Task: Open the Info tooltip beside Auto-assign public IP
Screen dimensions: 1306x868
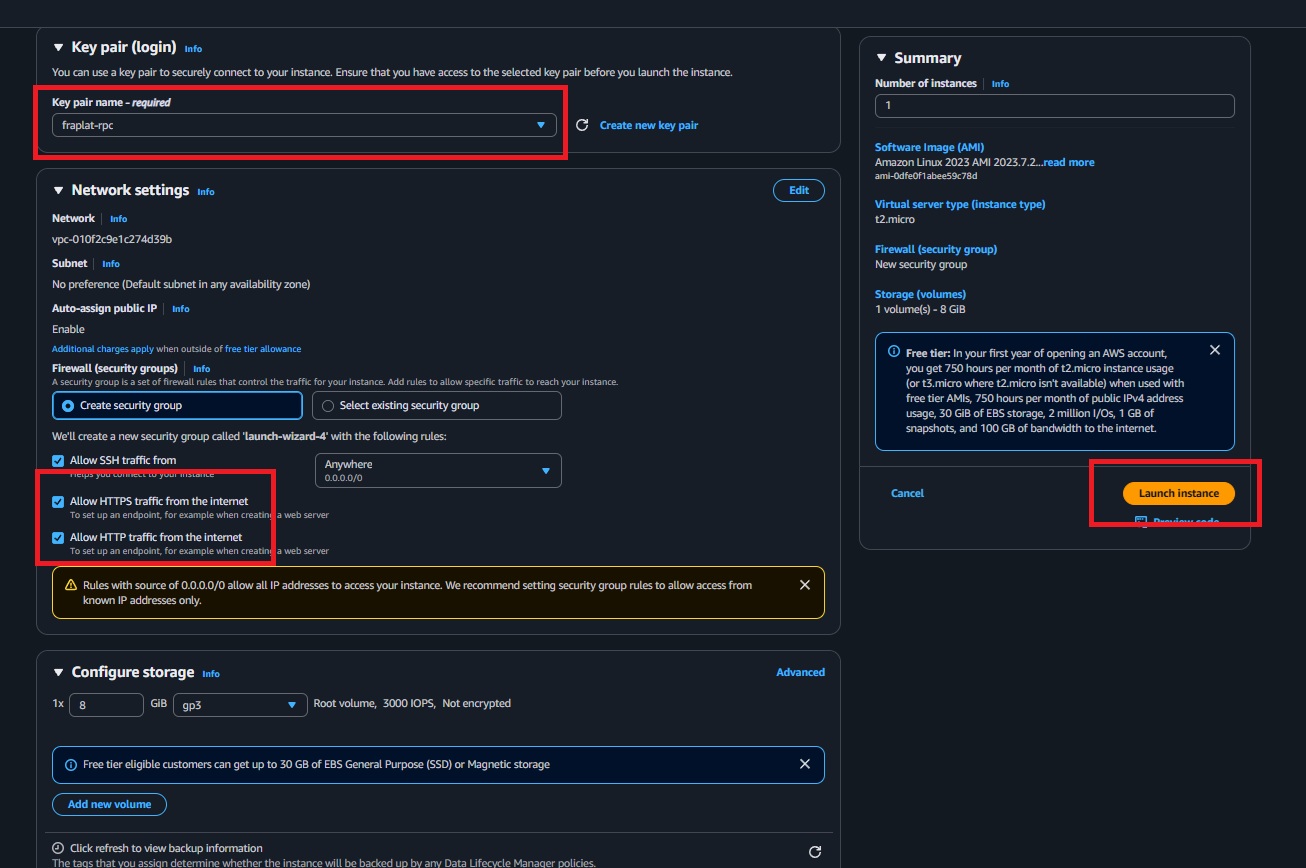Action: [x=180, y=309]
